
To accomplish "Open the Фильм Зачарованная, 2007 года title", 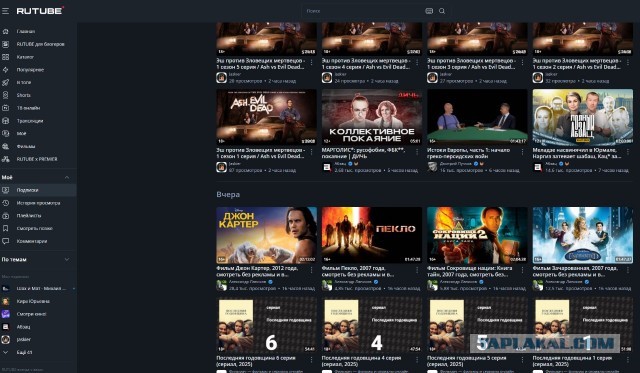I will [x=575, y=271].
